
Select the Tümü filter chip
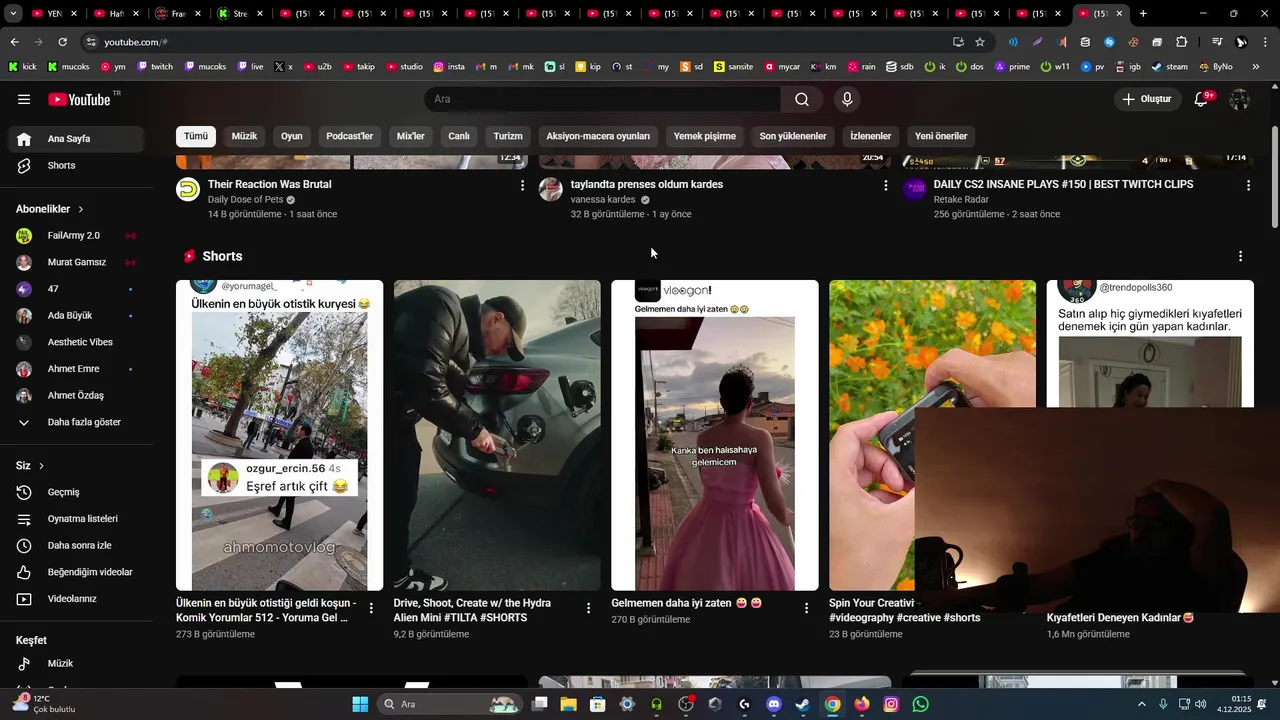coord(196,136)
